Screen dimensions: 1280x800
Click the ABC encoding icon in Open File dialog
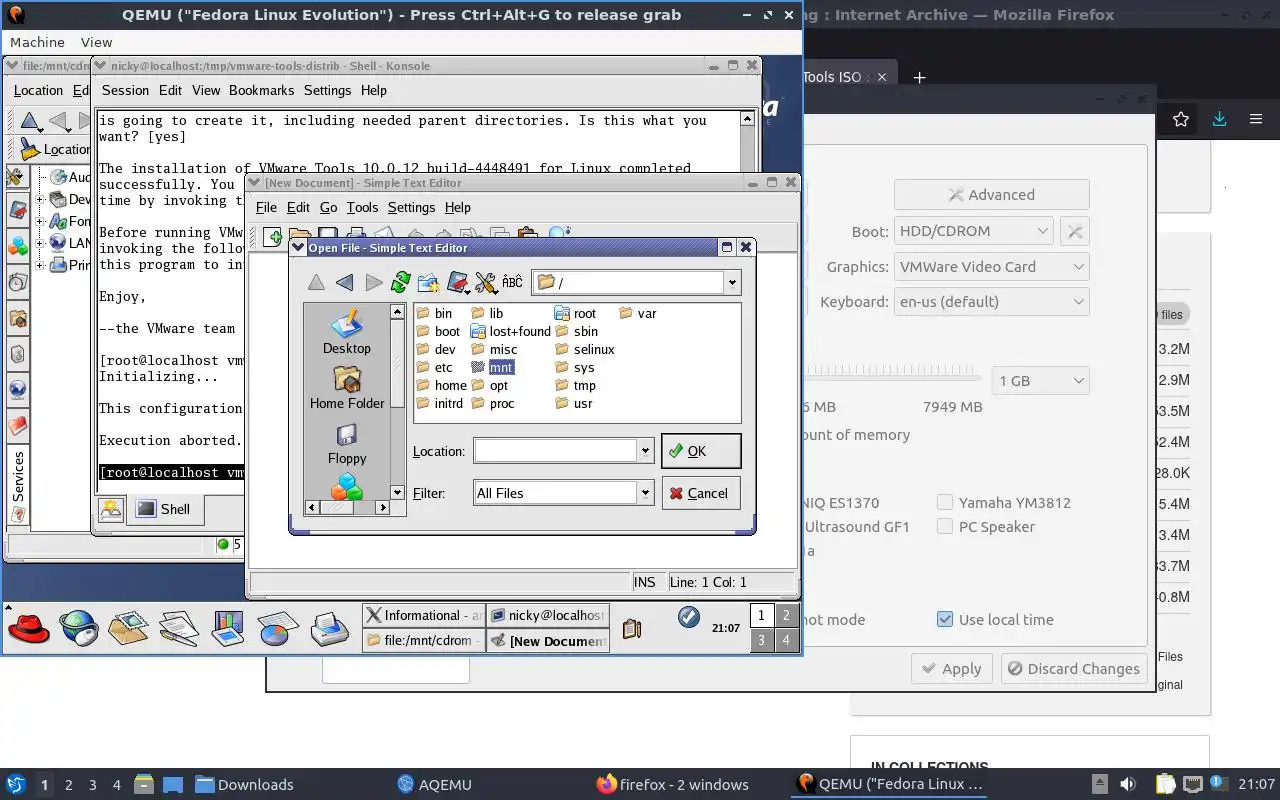[x=512, y=283]
